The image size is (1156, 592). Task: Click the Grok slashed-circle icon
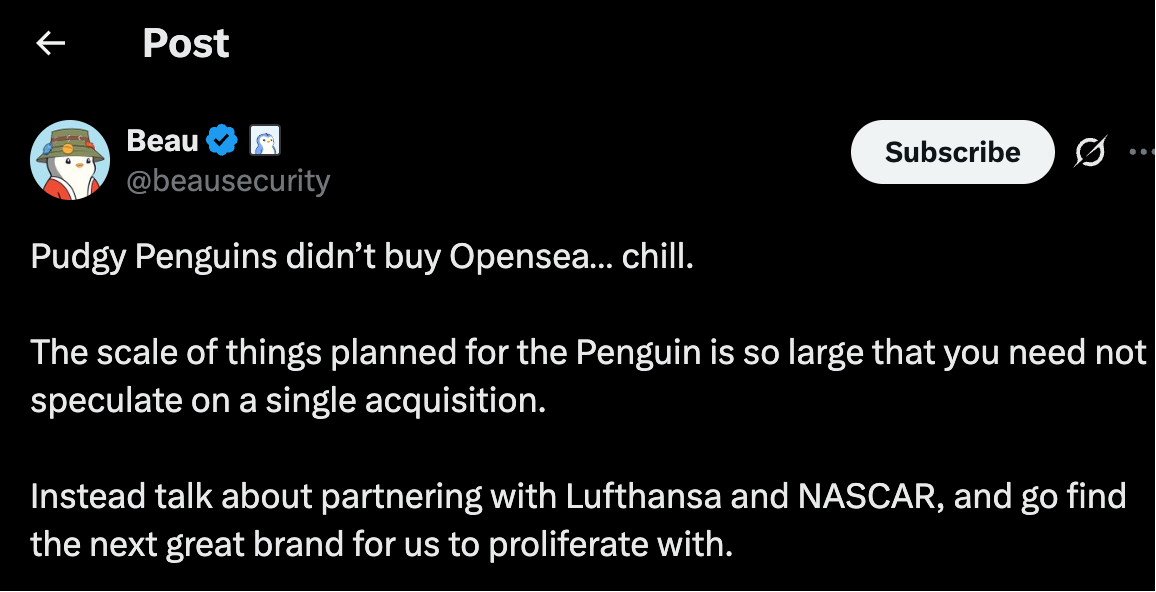click(1091, 152)
